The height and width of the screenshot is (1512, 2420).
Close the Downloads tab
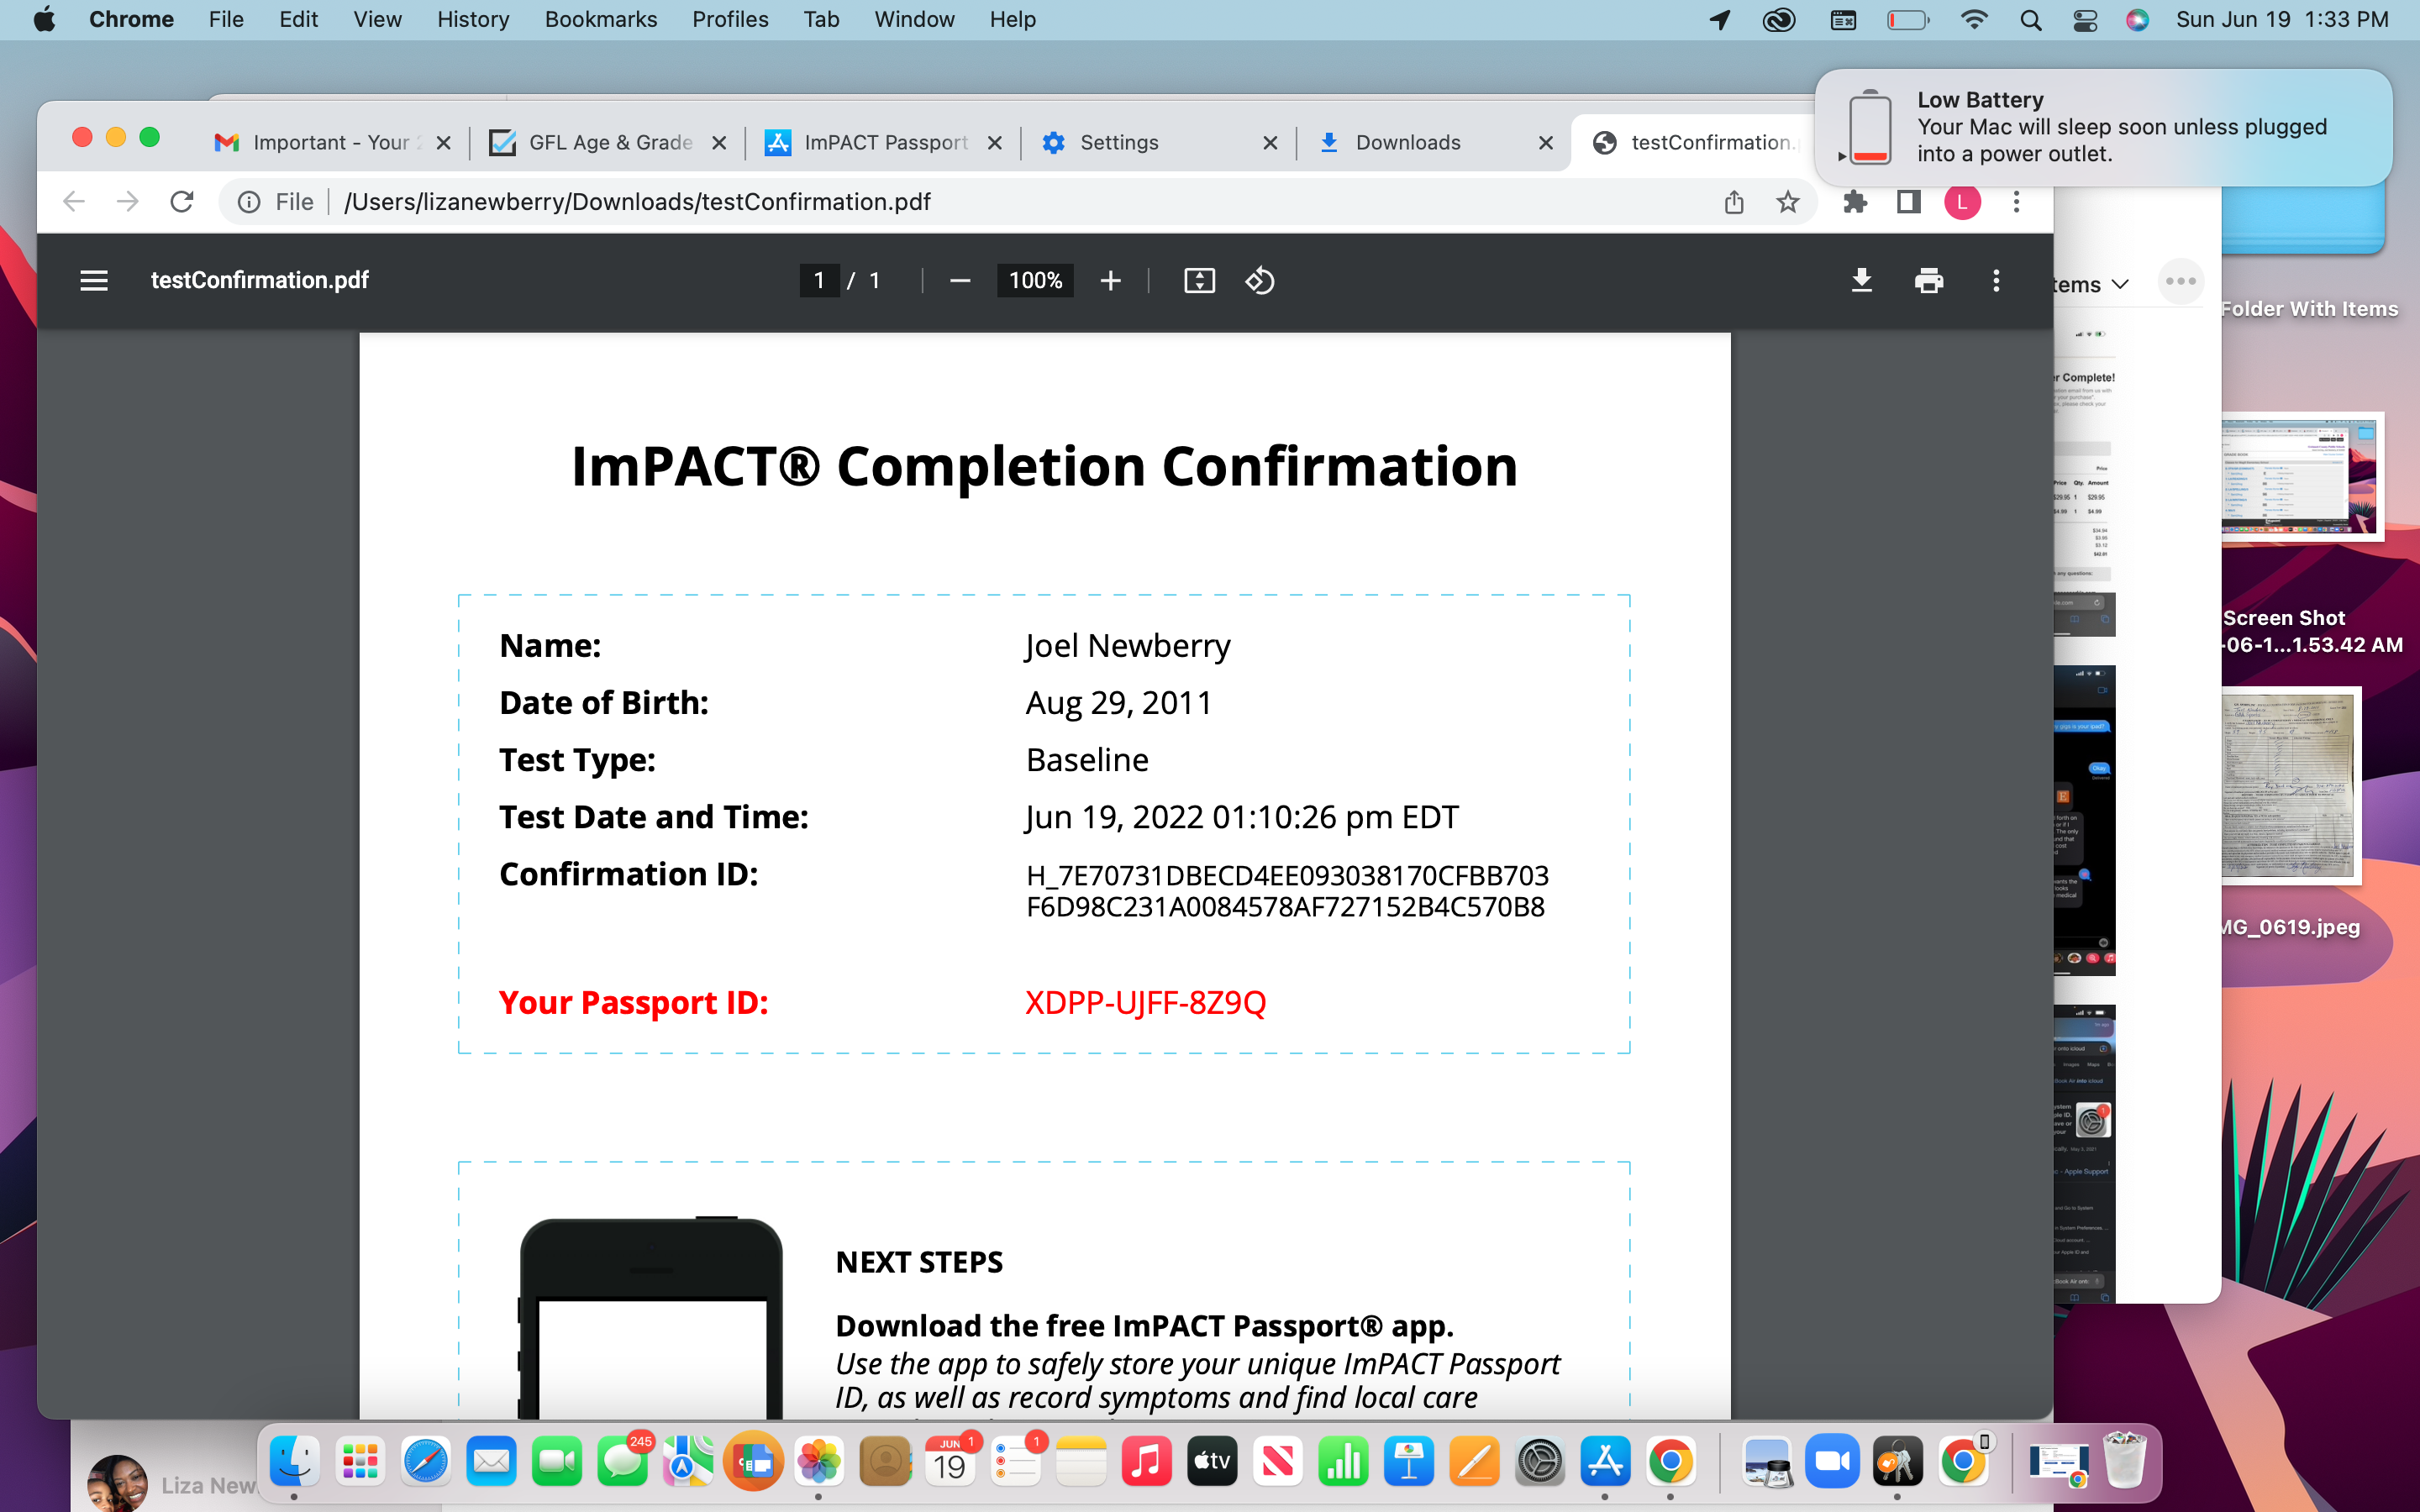1546,143
